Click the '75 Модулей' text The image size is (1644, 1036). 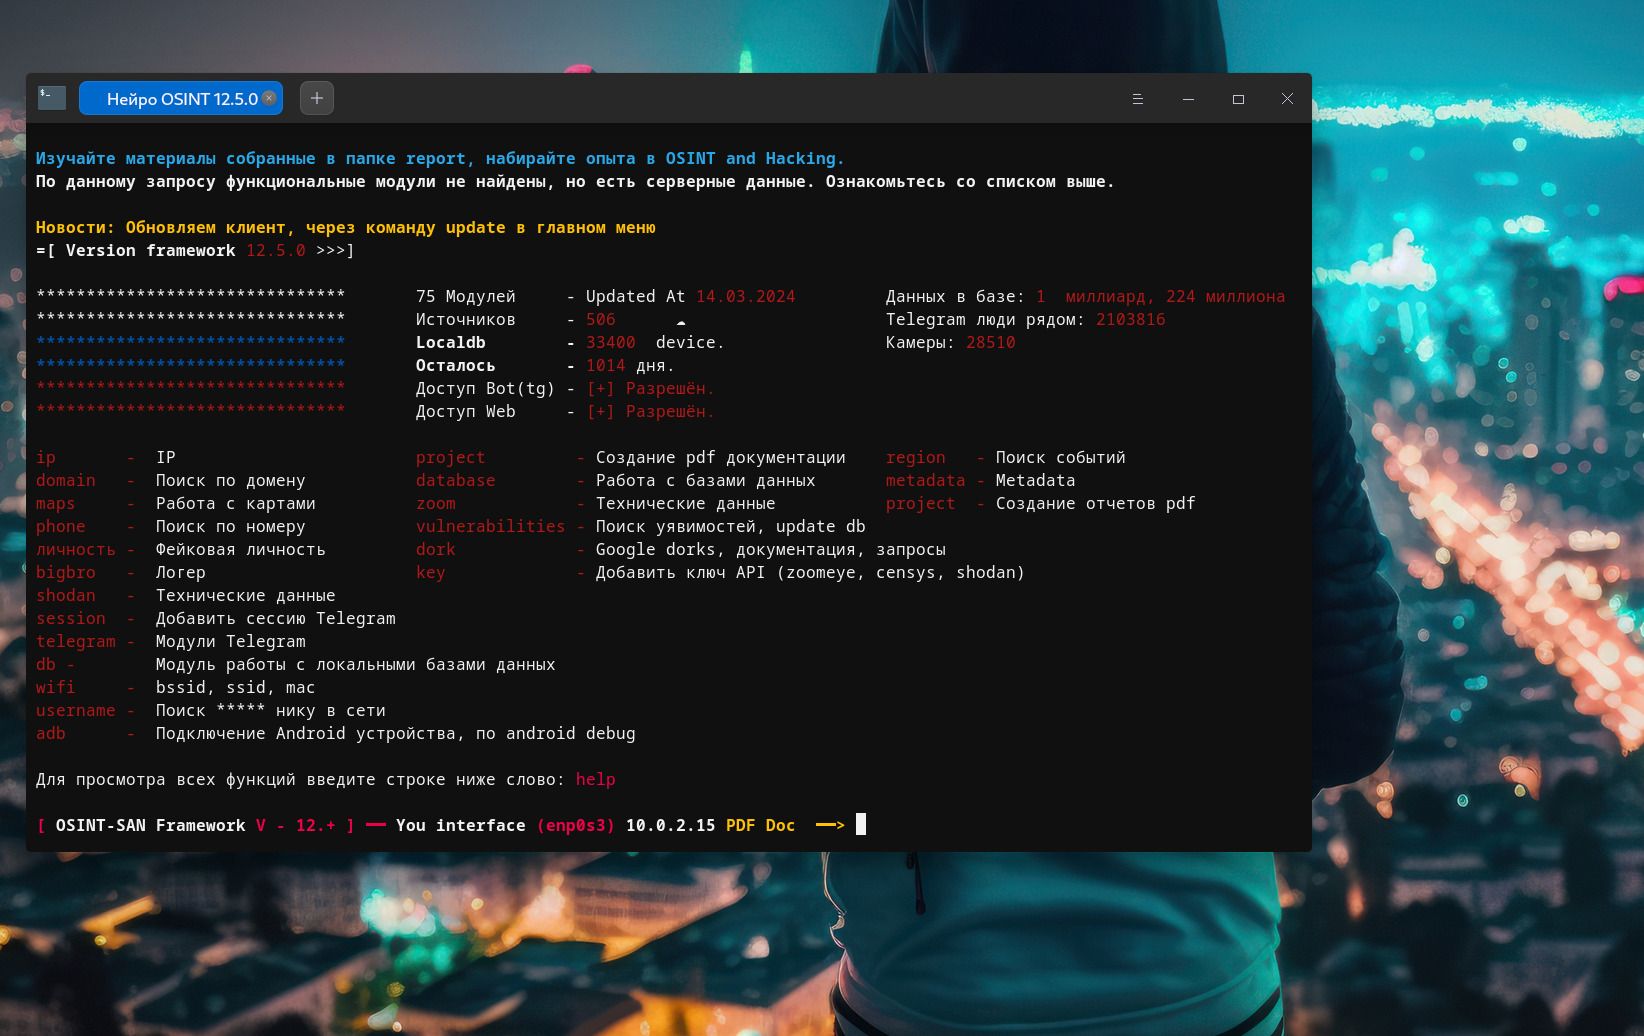tap(466, 296)
